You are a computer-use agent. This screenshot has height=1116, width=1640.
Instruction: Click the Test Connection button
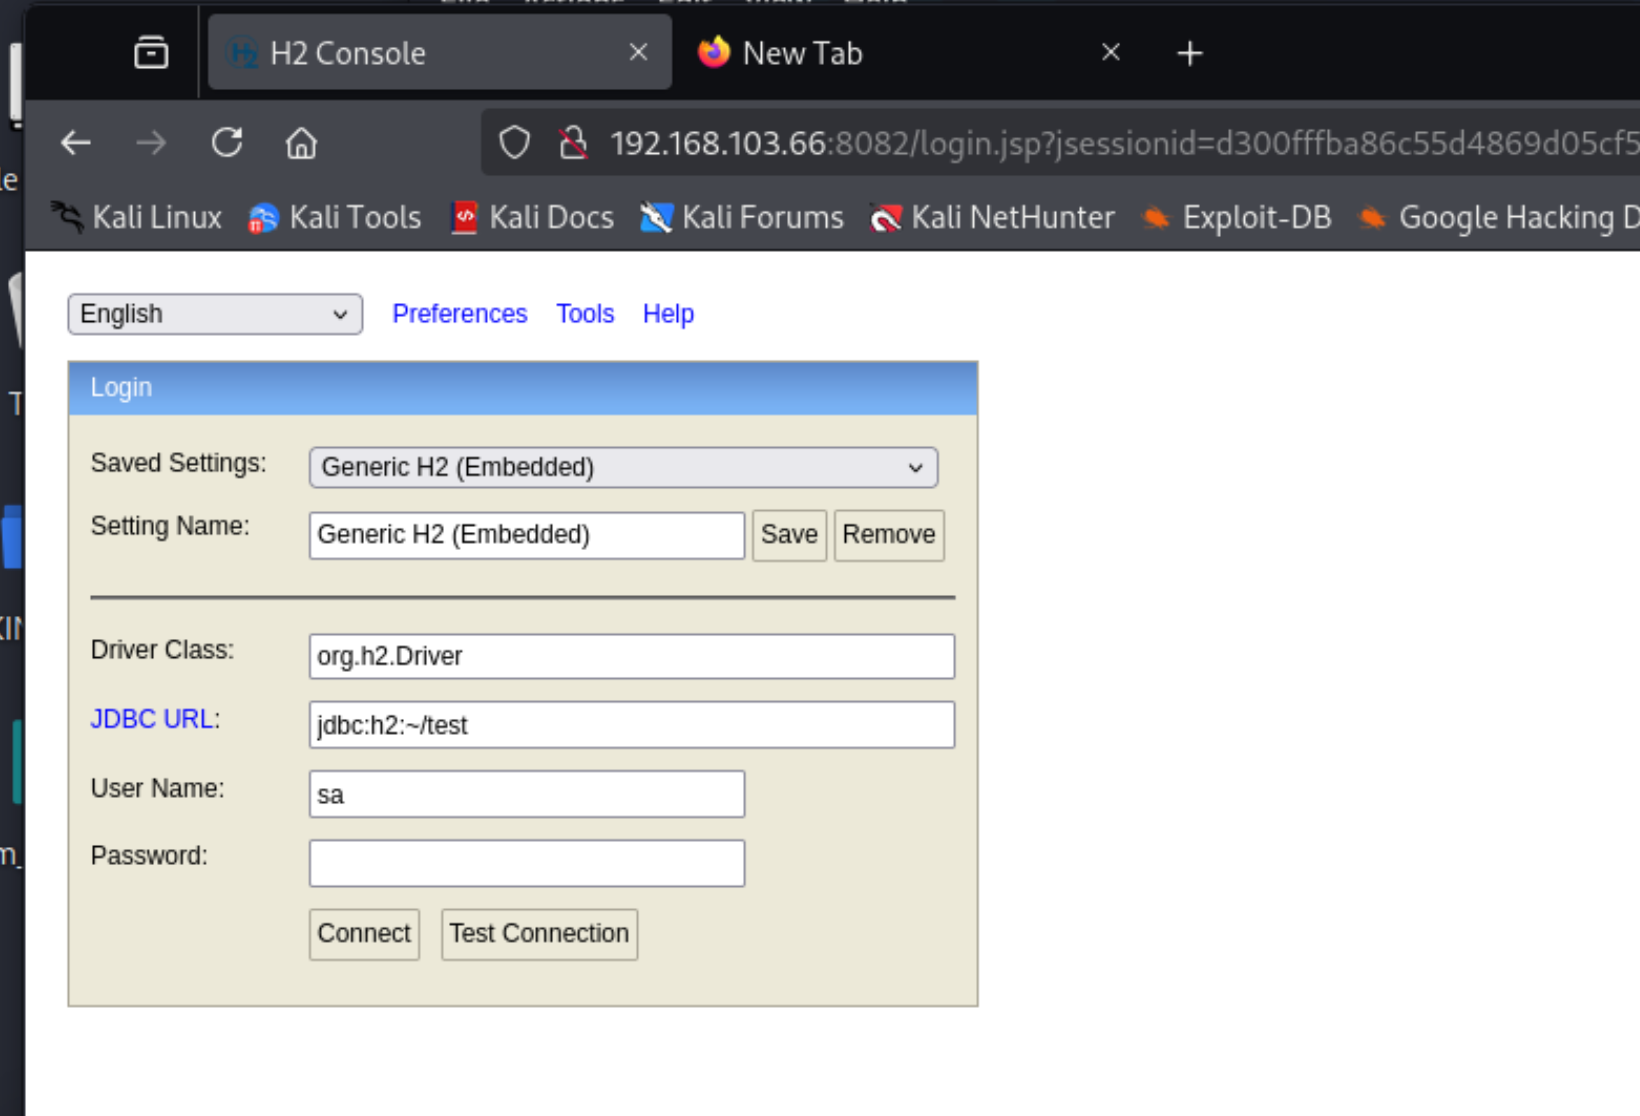(539, 934)
